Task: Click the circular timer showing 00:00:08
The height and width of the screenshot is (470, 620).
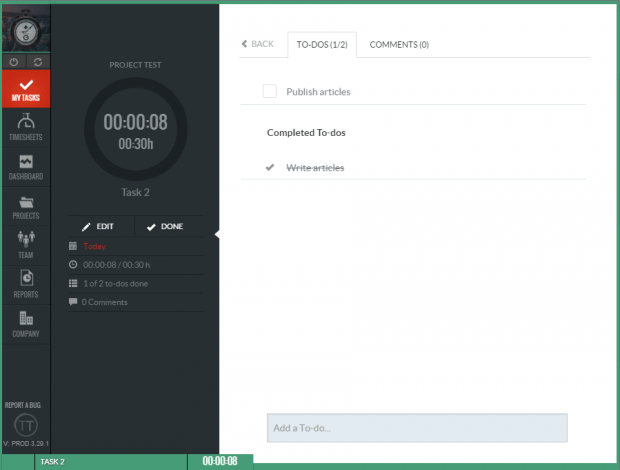Action: [136, 129]
